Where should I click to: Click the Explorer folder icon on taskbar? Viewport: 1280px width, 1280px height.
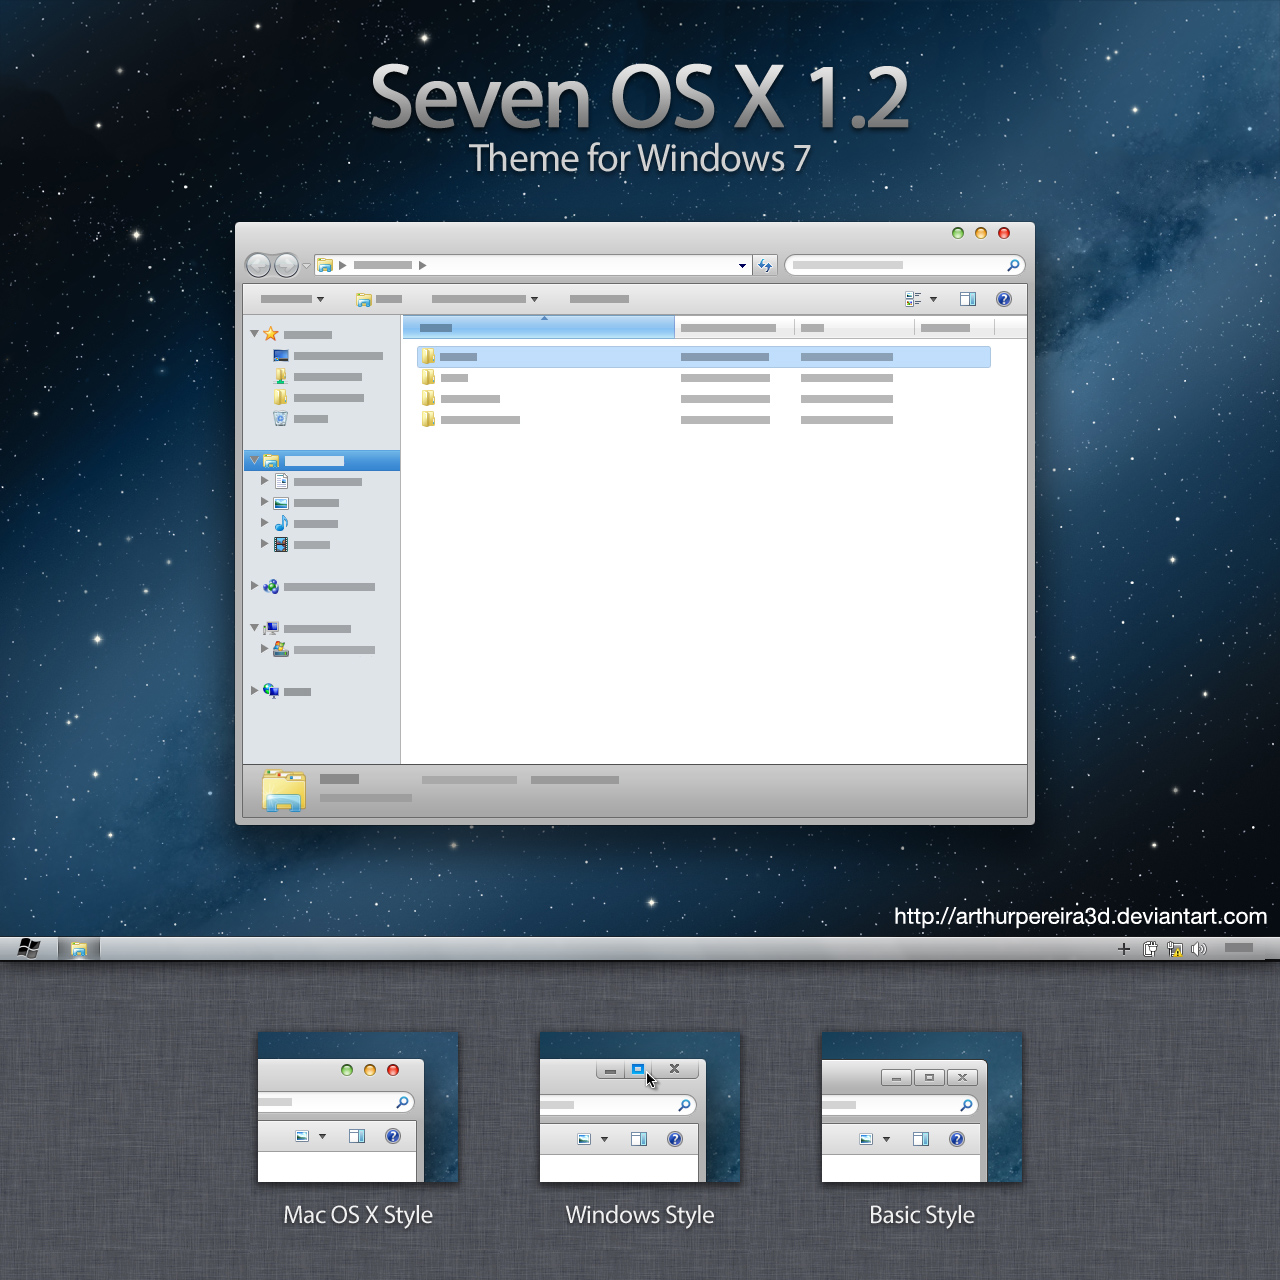click(78, 949)
